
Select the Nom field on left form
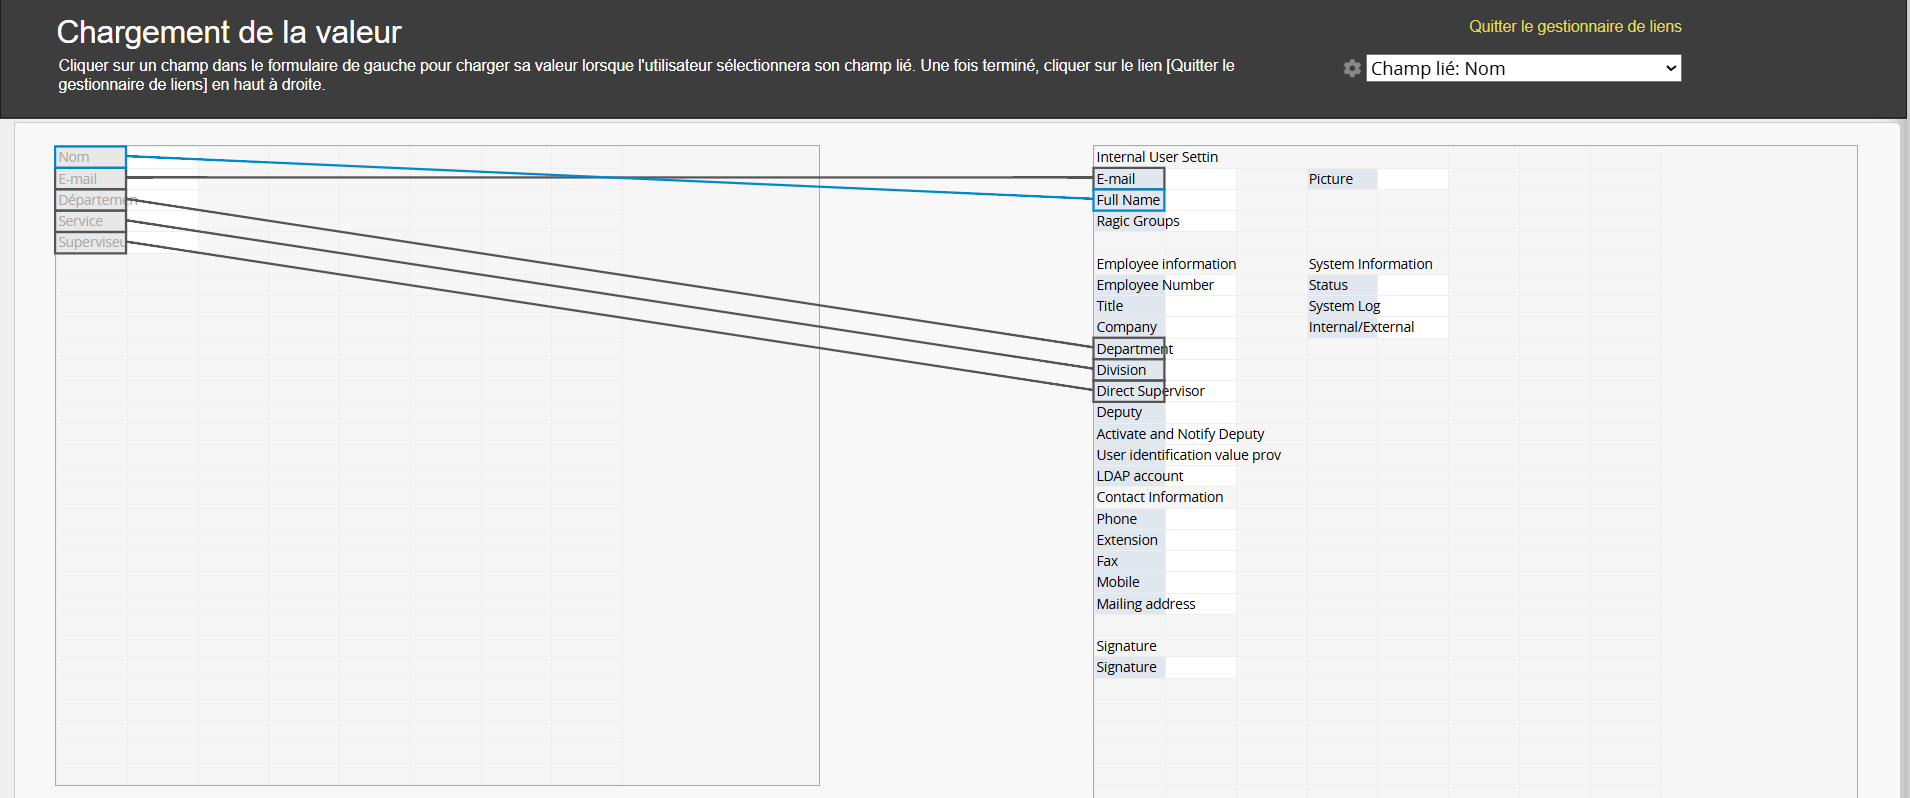[90, 157]
